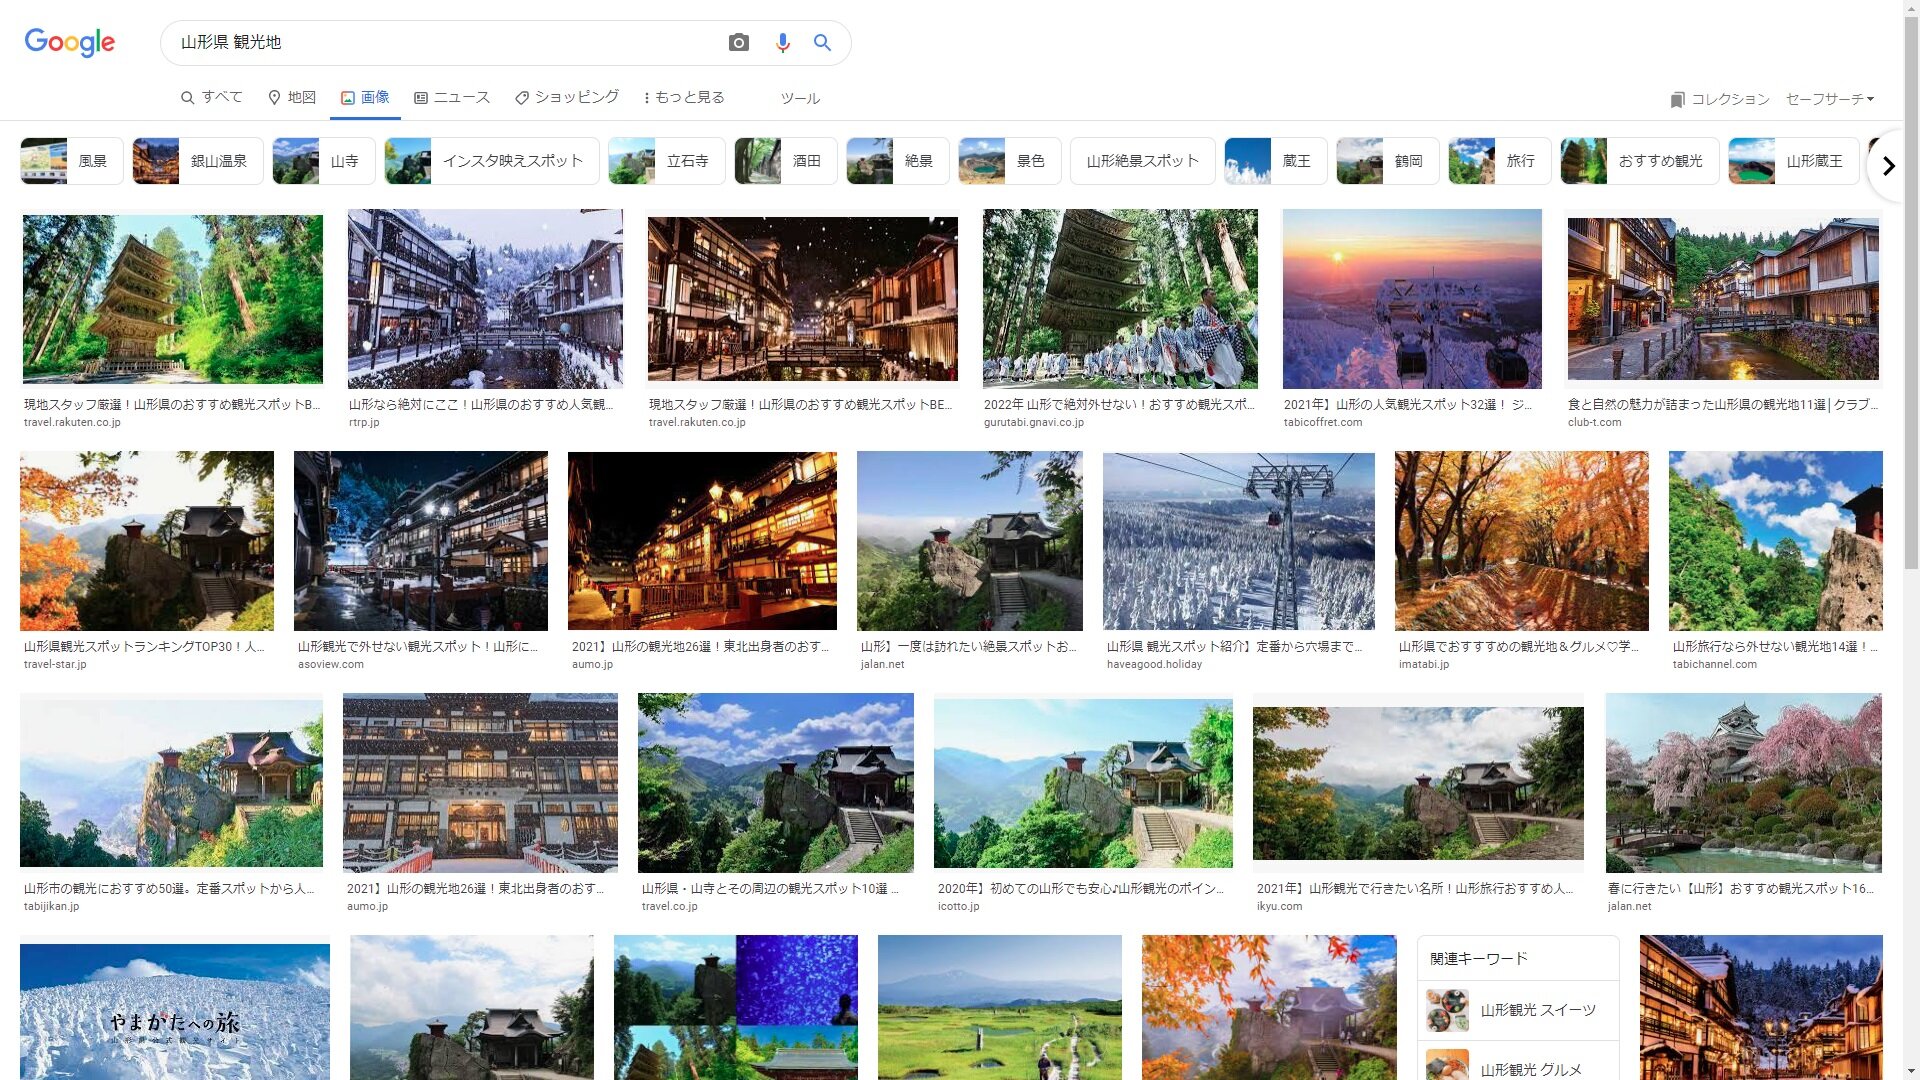This screenshot has width=1920, height=1080.
Task: Expand the セーフサーチ dropdown
Action: 1829,99
